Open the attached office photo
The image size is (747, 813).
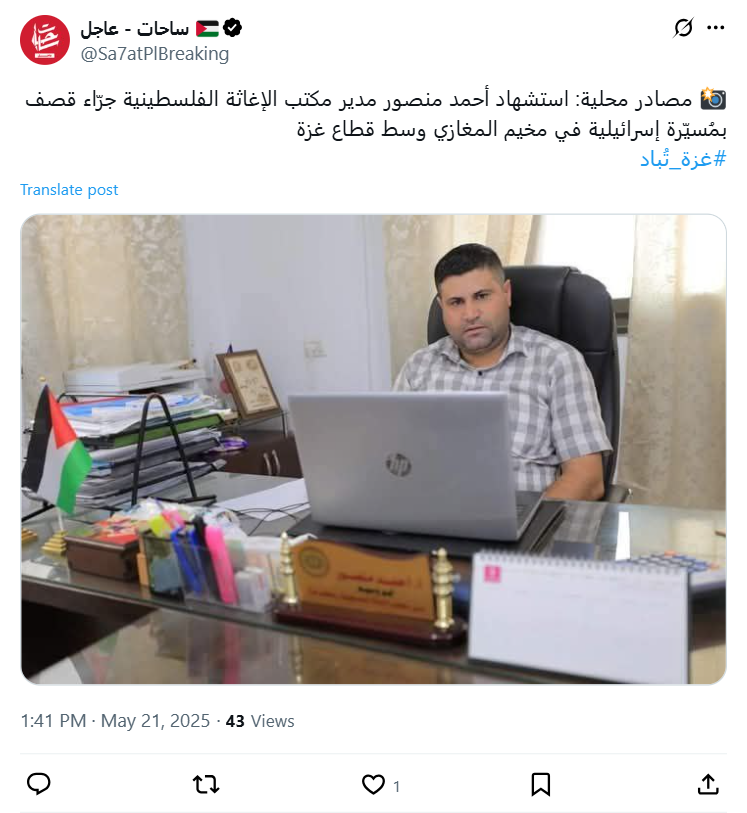click(x=373, y=450)
